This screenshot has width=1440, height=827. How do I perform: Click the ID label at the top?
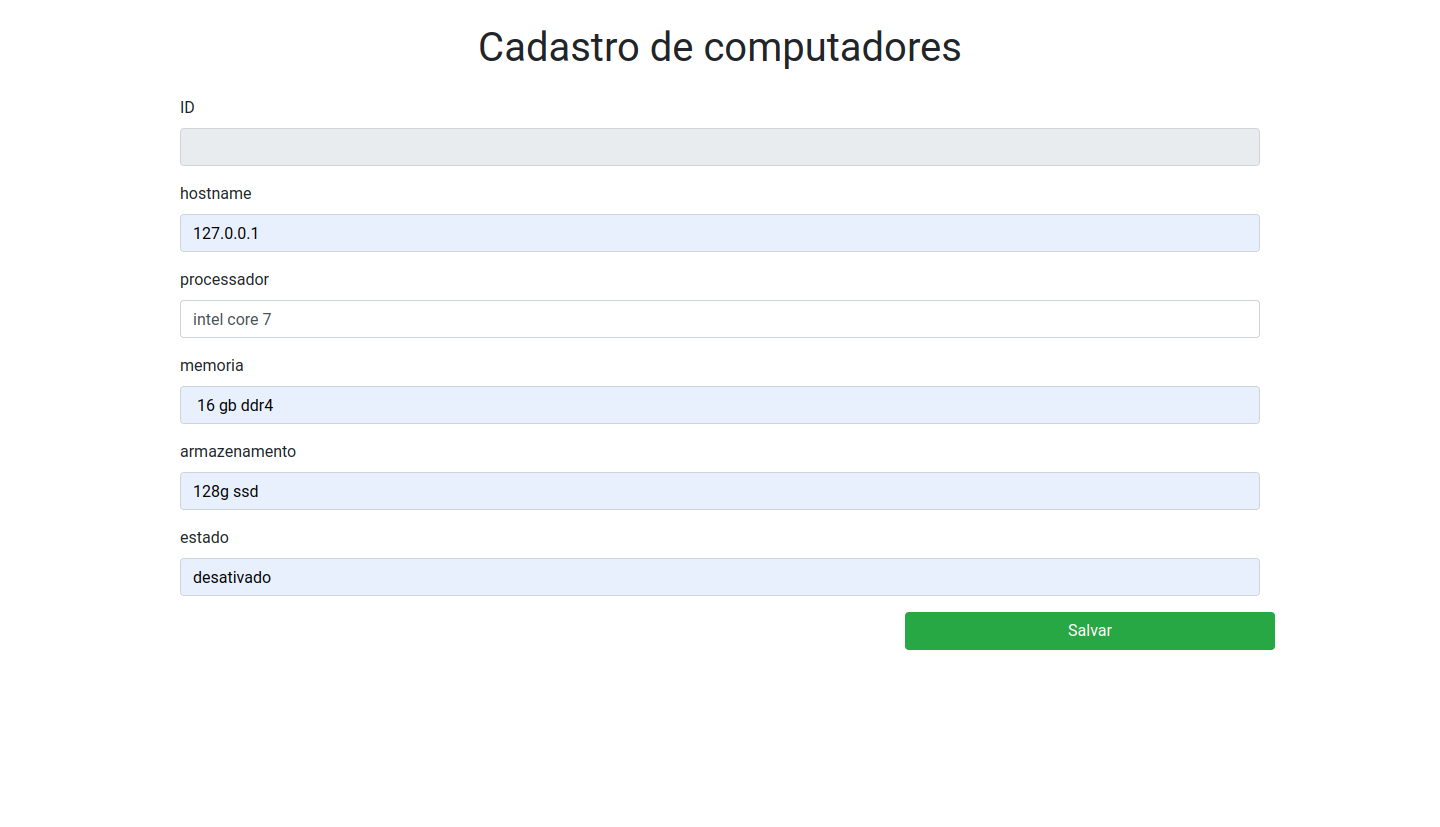pos(187,107)
